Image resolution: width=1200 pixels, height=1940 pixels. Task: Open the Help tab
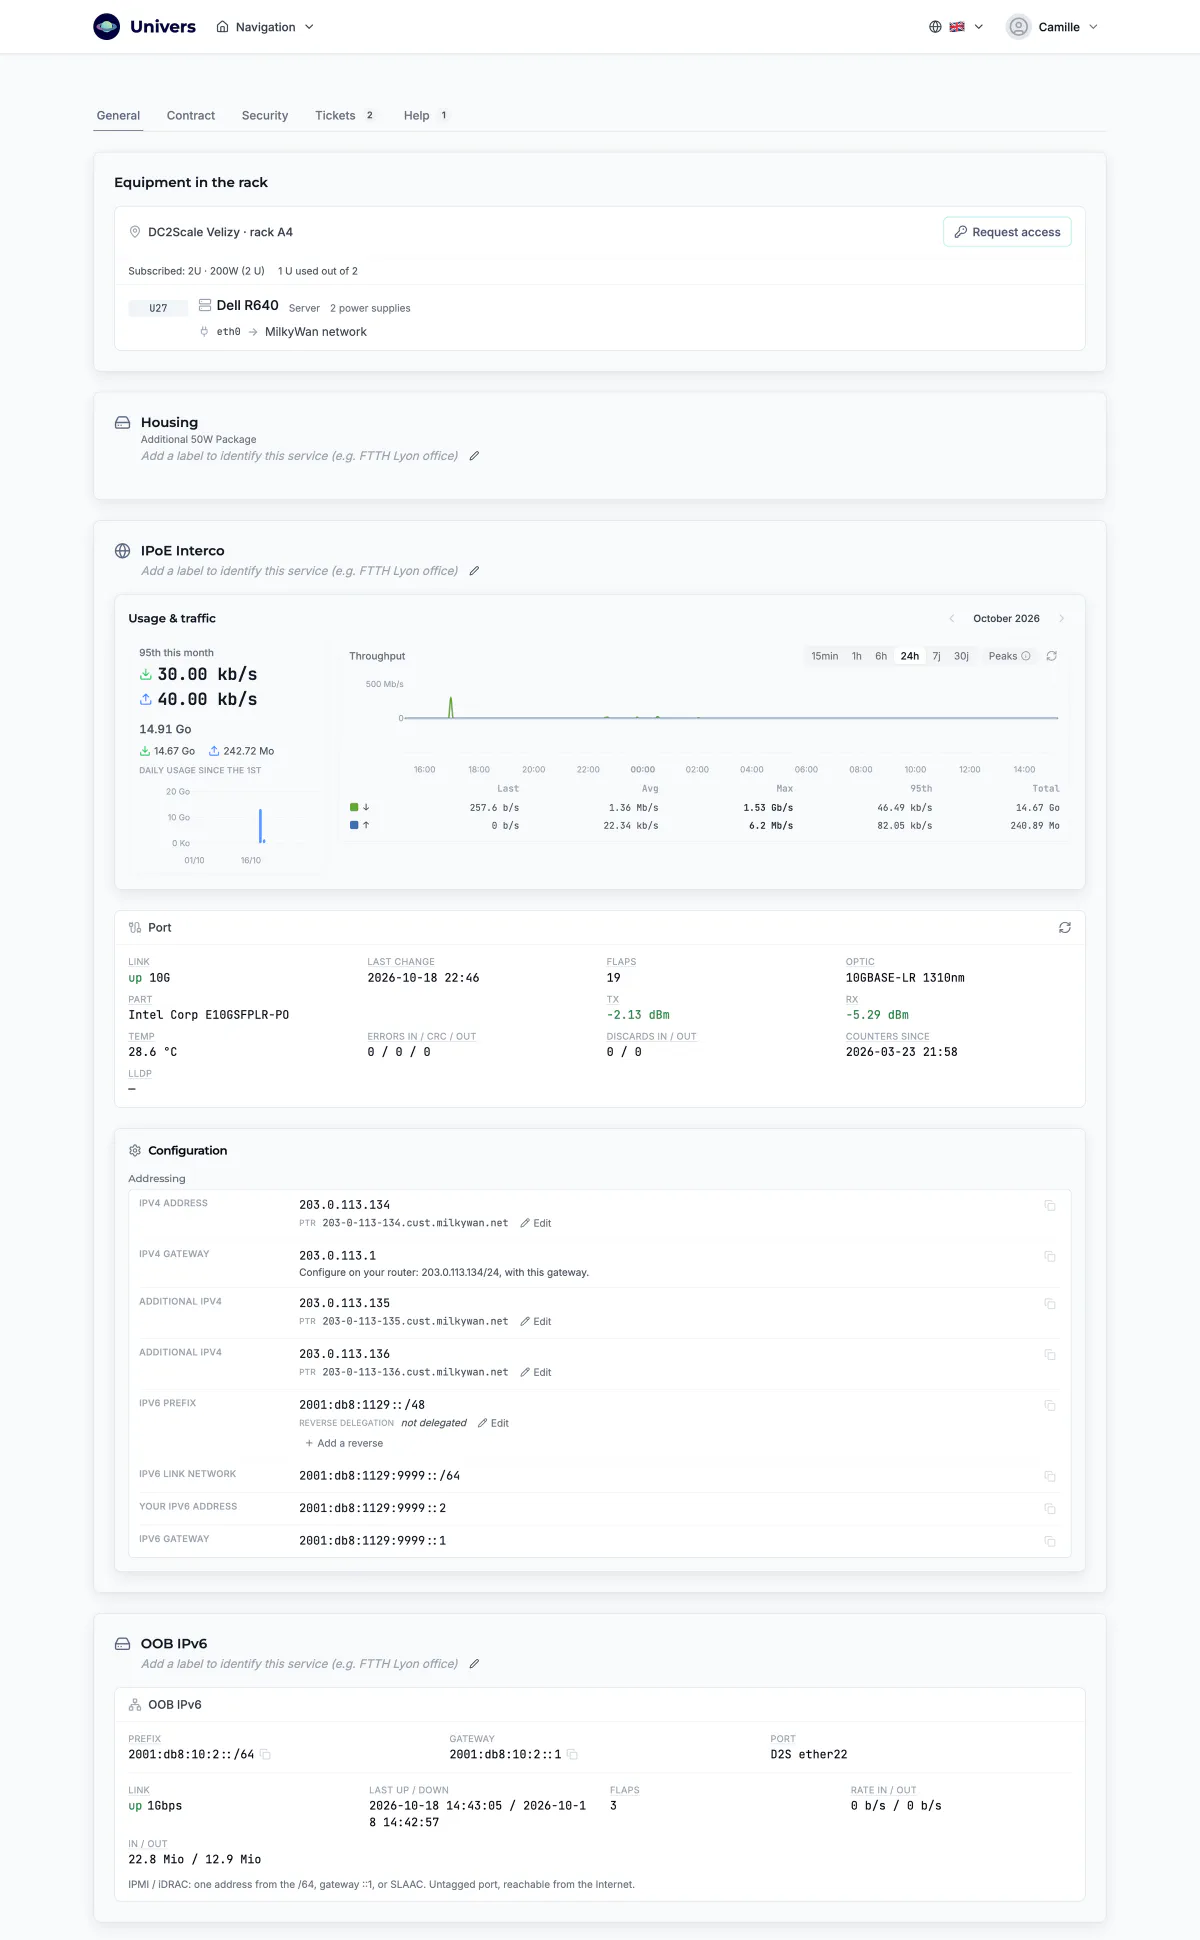click(426, 116)
